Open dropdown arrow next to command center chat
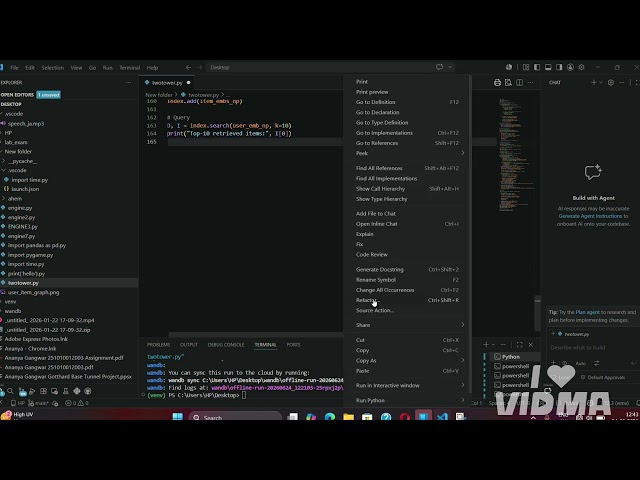 point(450,67)
